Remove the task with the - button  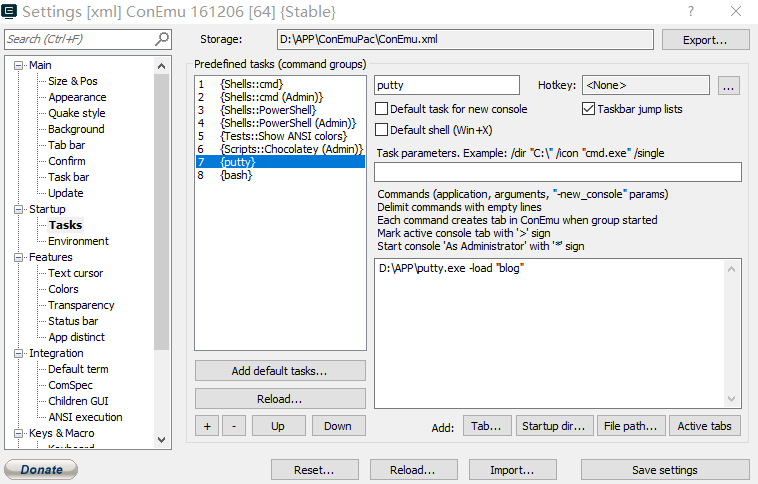[x=234, y=426]
